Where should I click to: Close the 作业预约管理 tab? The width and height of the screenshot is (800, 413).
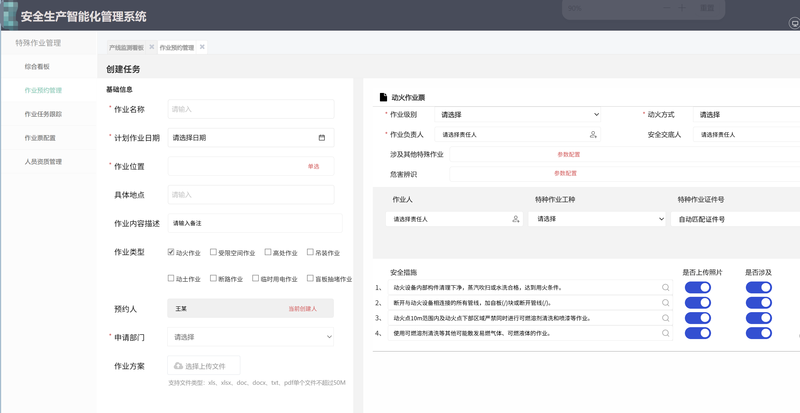(x=202, y=47)
